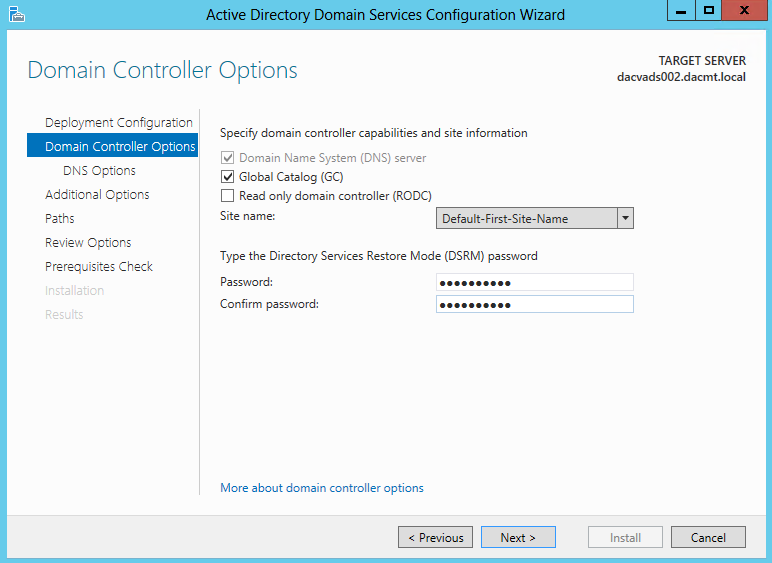Open the Site name dropdown arrow
Viewport: 772px width, 563px height.
click(625, 218)
